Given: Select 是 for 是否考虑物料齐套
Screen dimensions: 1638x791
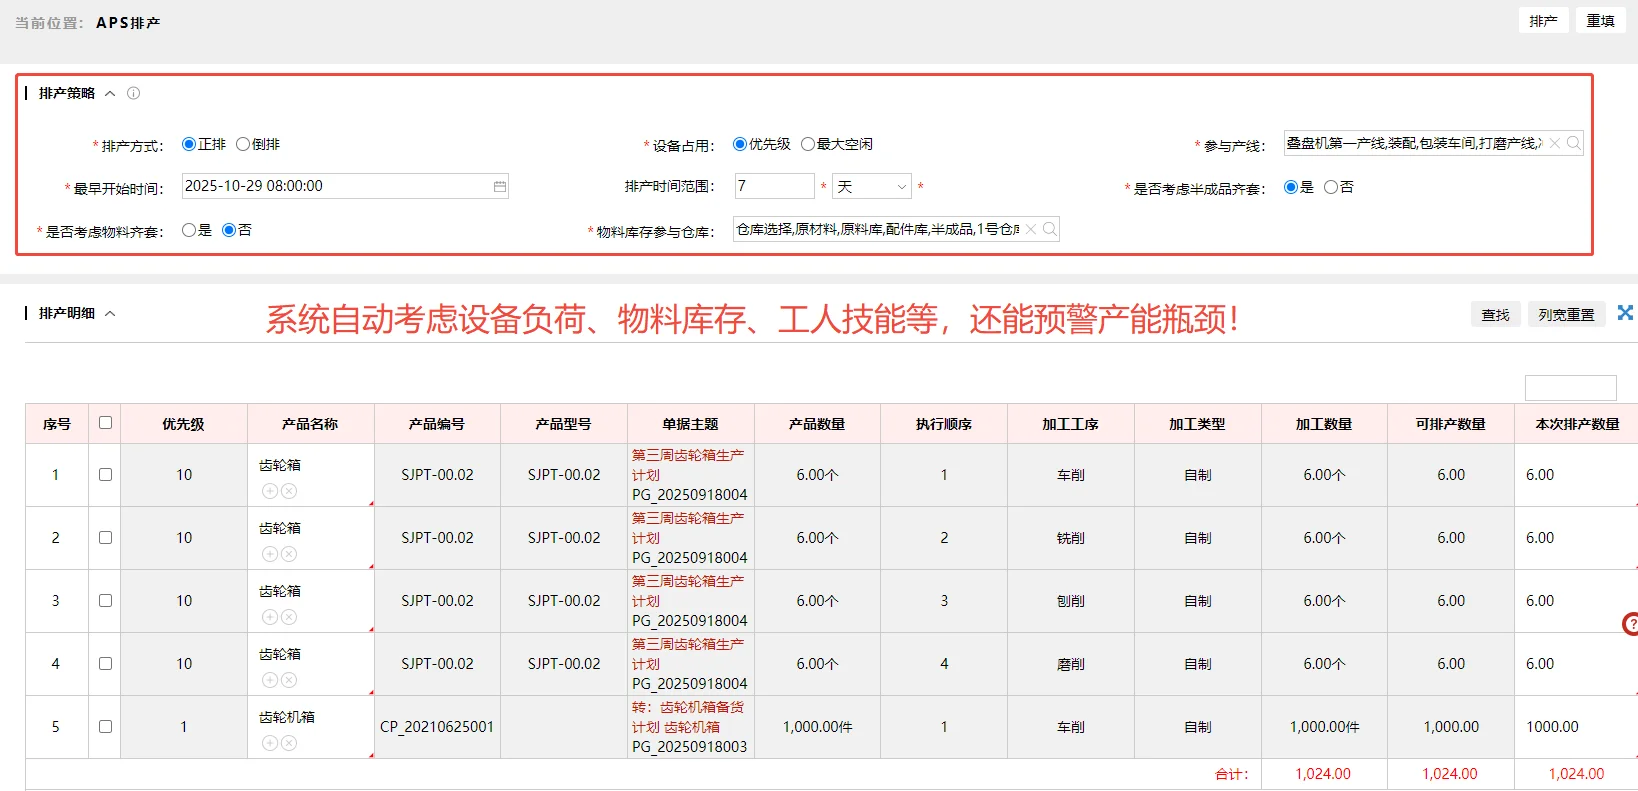Looking at the screenshot, I should coord(189,230).
